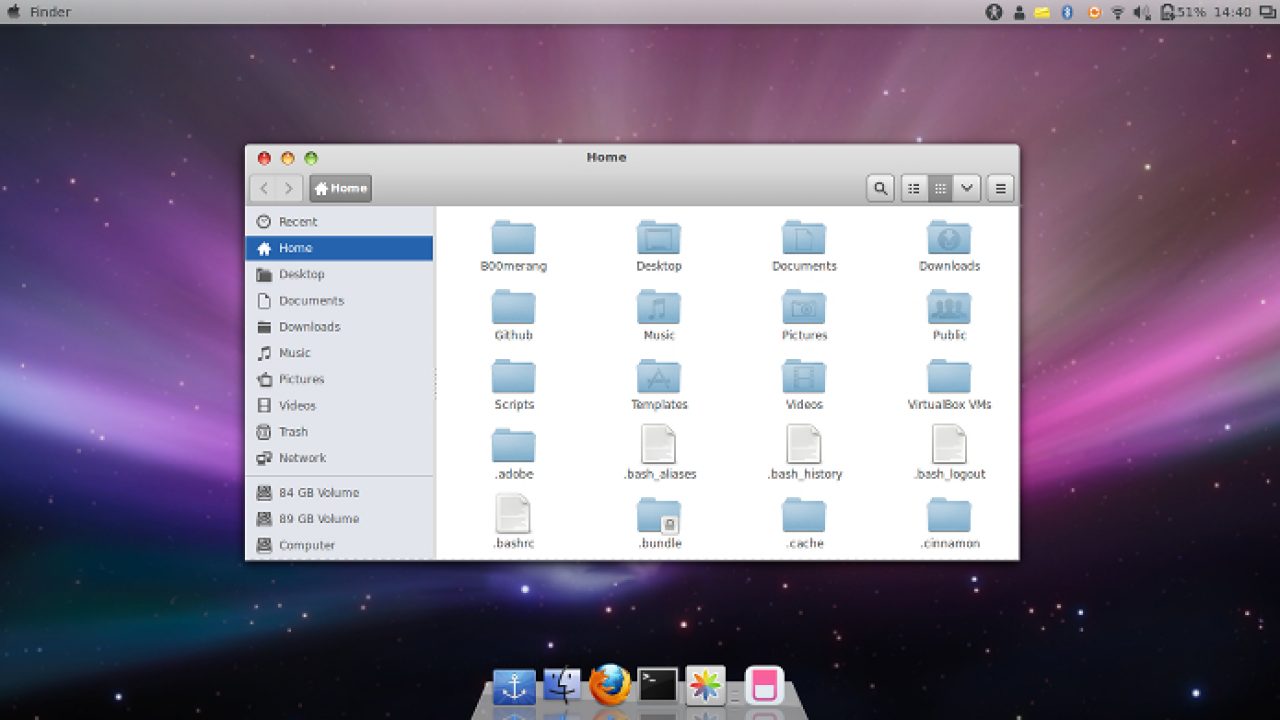Select Recent in the sidebar
This screenshot has height=720, width=1280.
click(x=339, y=222)
